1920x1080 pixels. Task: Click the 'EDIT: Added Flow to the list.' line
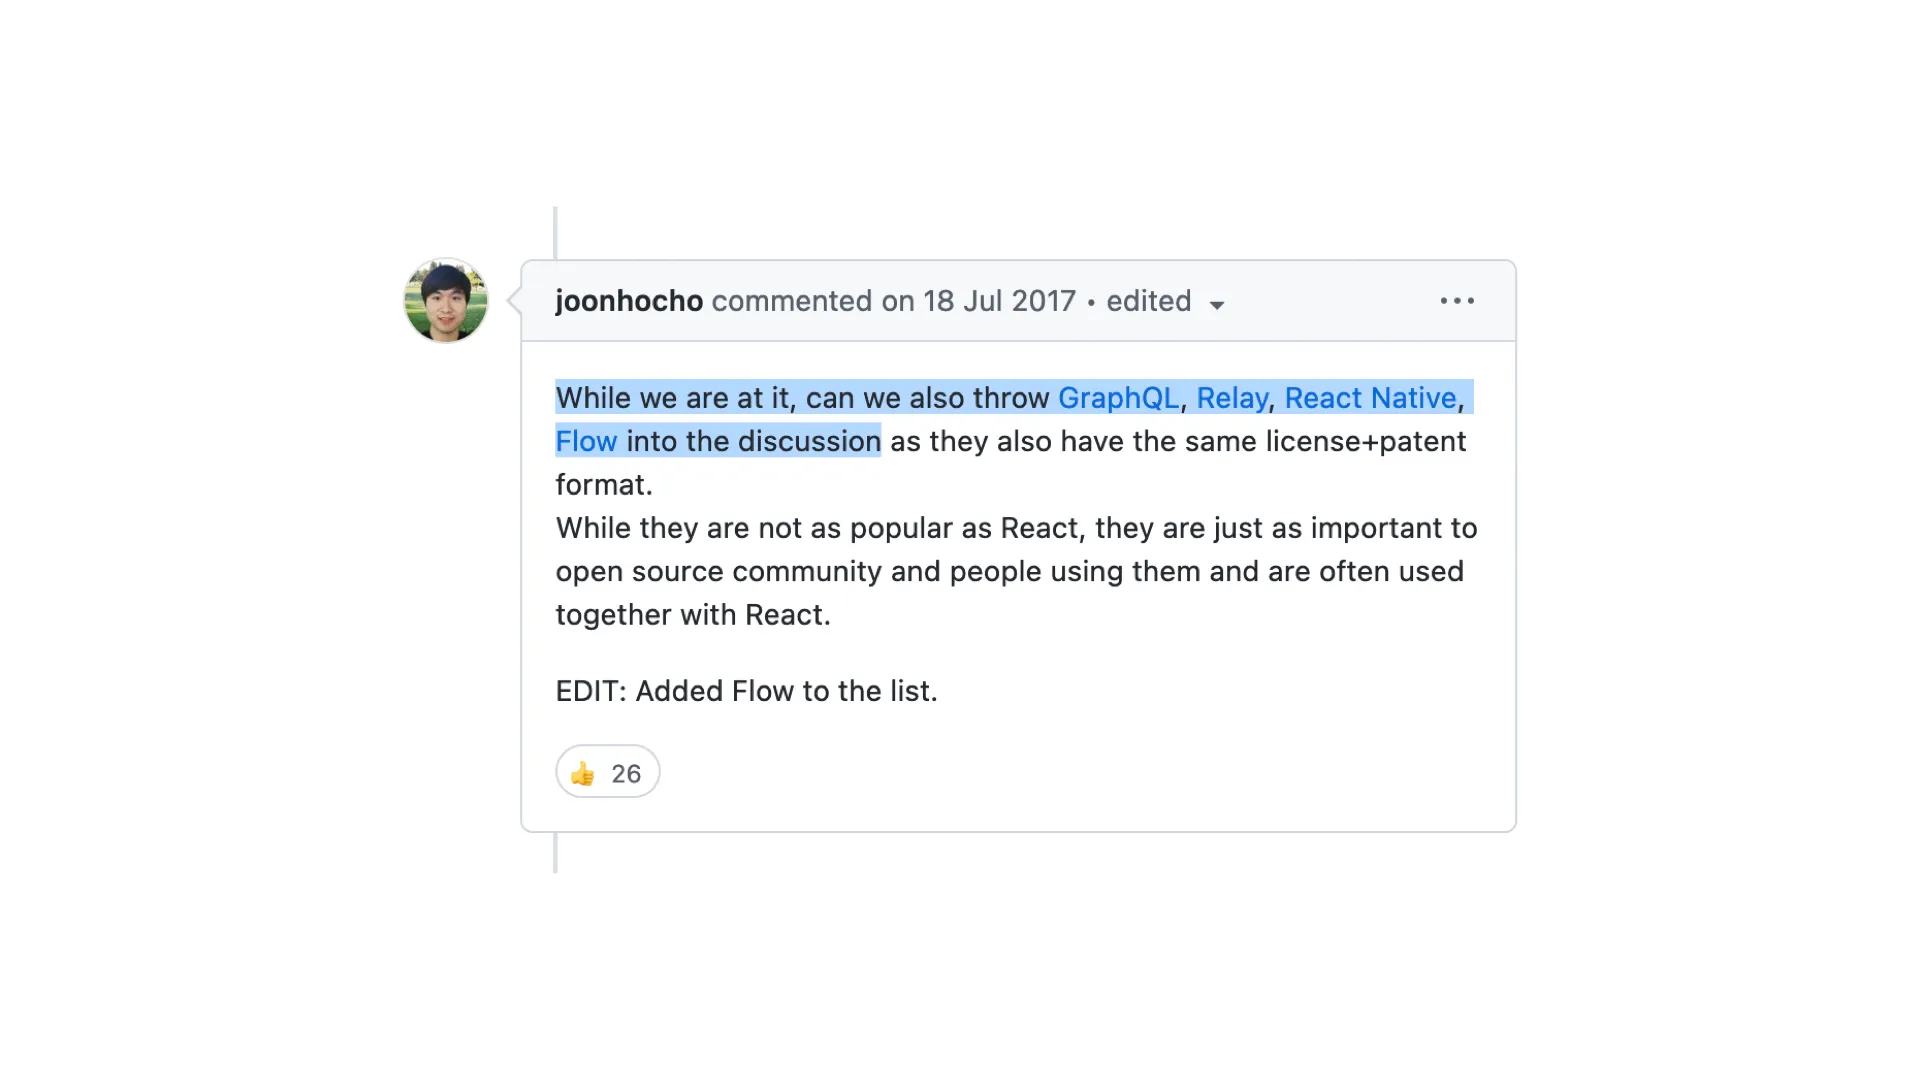click(x=746, y=691)
